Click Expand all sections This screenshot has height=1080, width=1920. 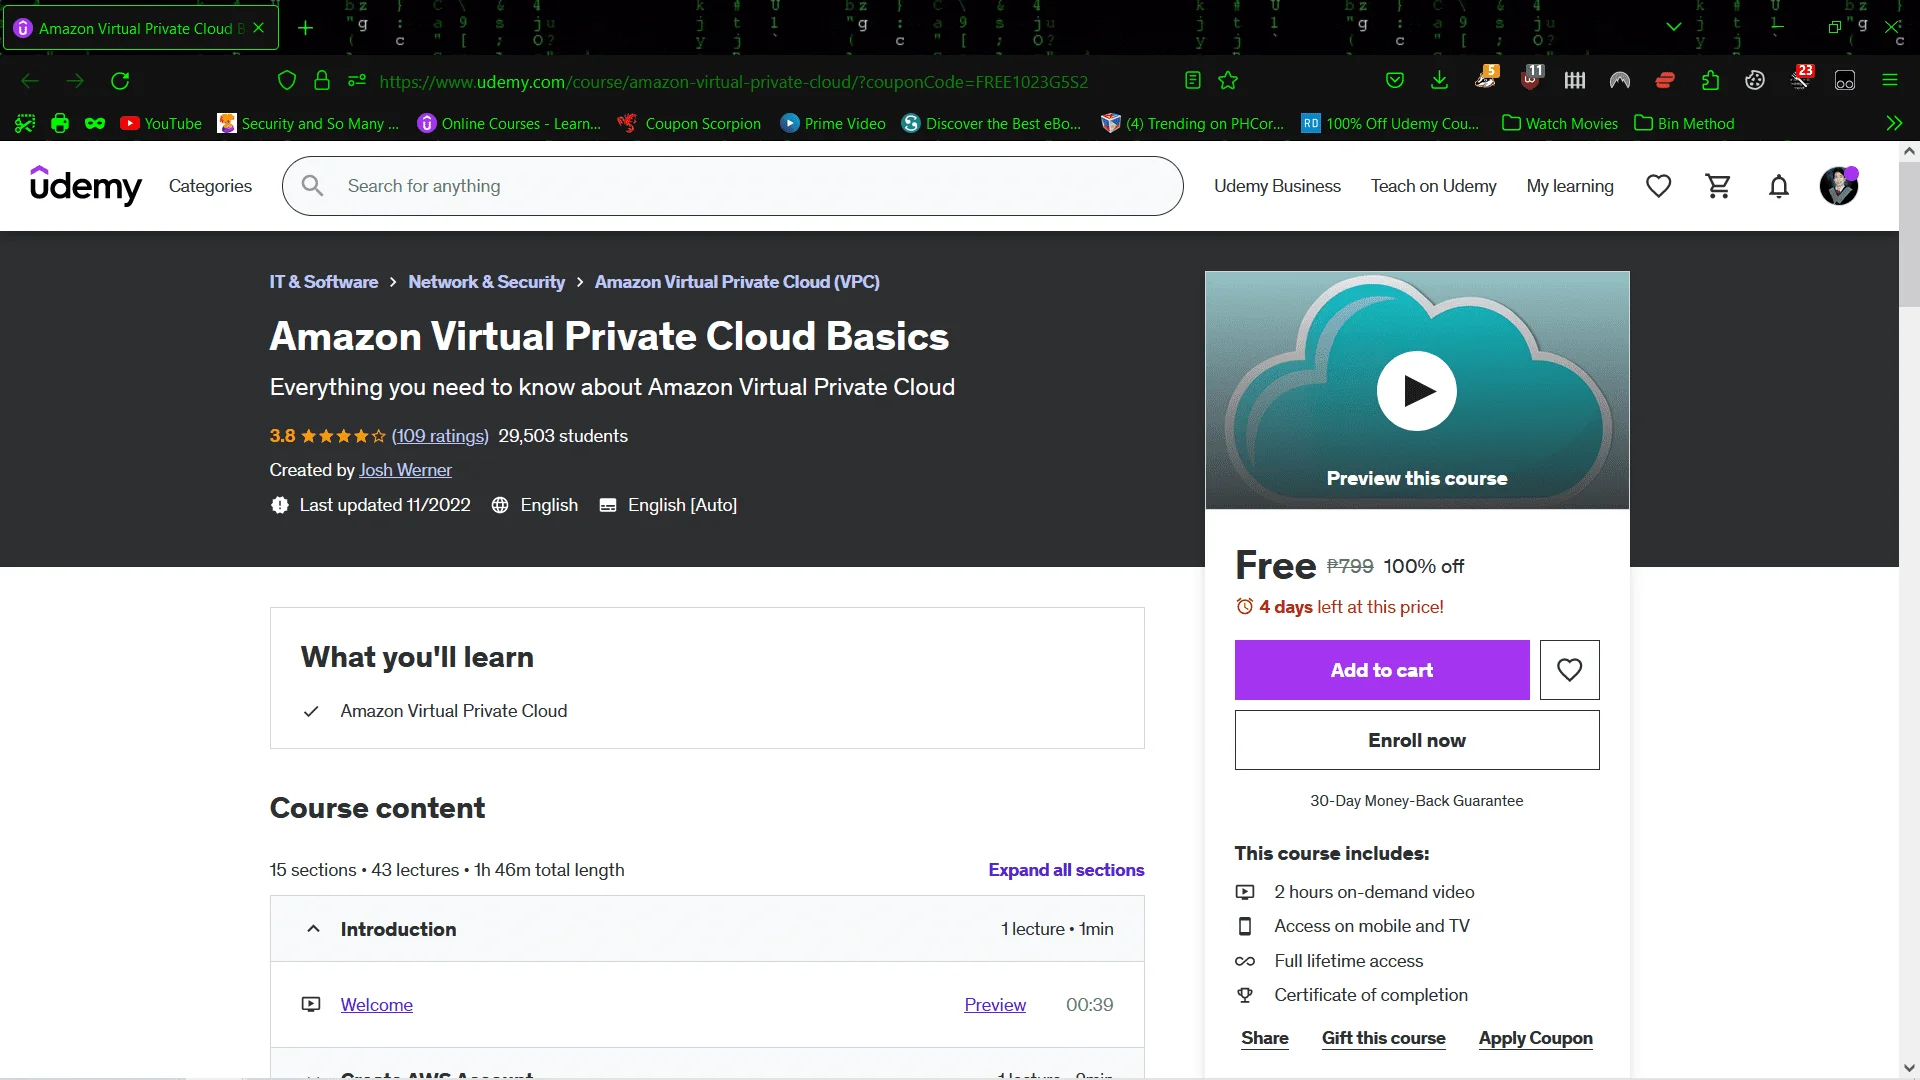(1066, 870)
